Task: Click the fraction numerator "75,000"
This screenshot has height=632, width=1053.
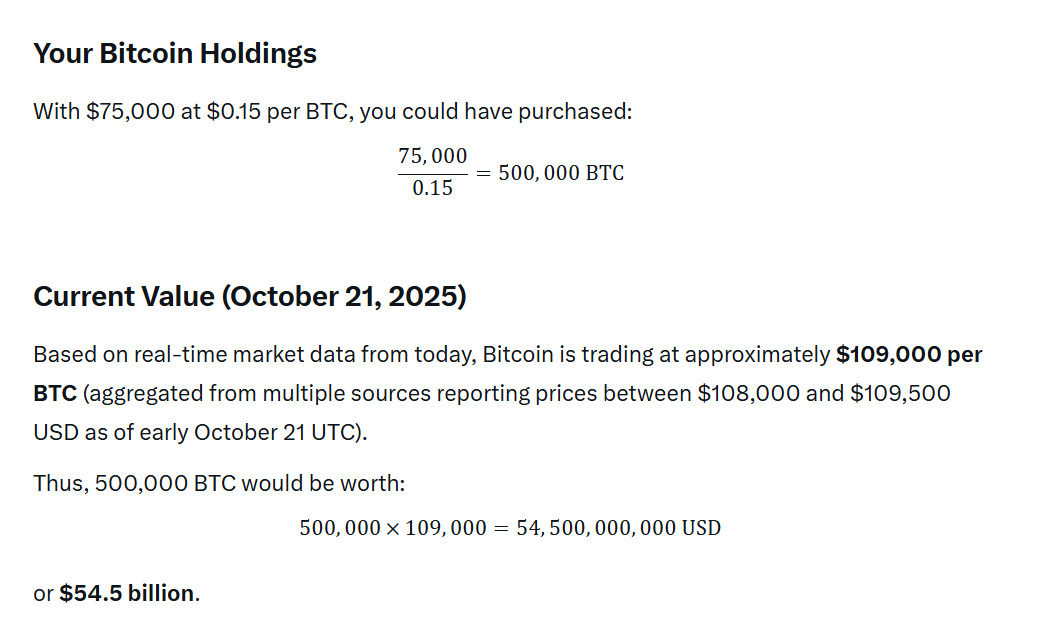Action: (x=432, y=156)
